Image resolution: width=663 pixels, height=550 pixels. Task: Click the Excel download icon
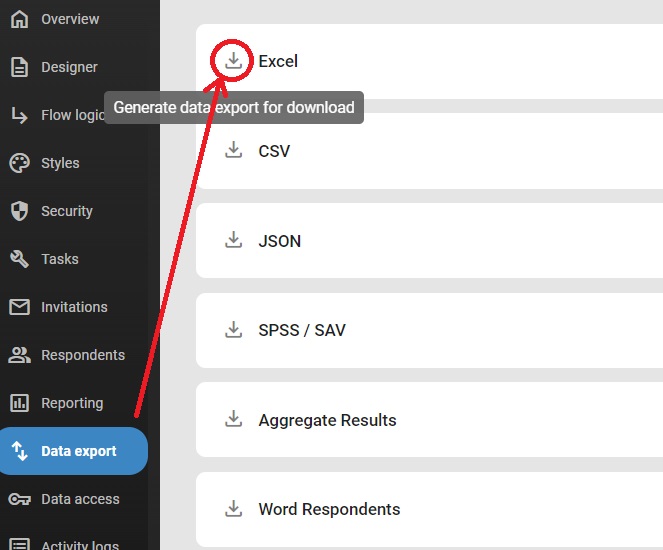pyautogui.click(x=233, y=61)
